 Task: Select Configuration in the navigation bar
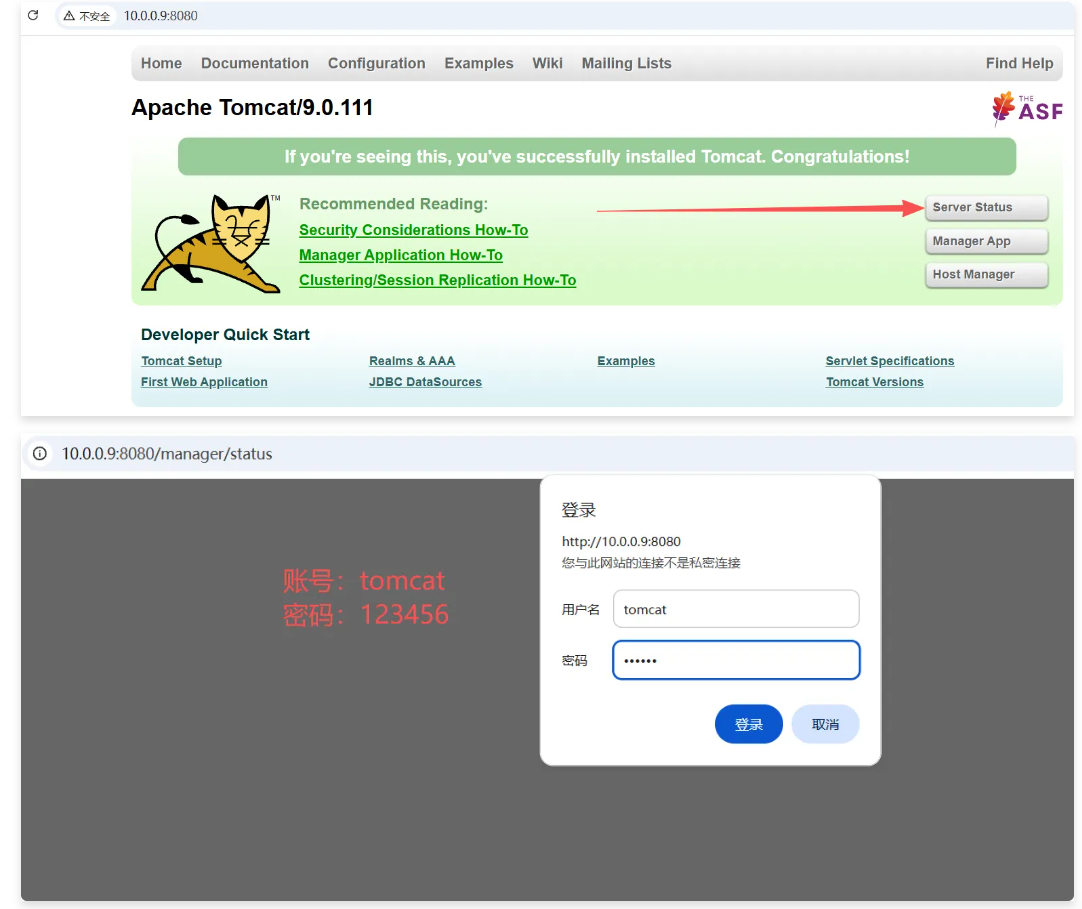(x=376, y=63)
